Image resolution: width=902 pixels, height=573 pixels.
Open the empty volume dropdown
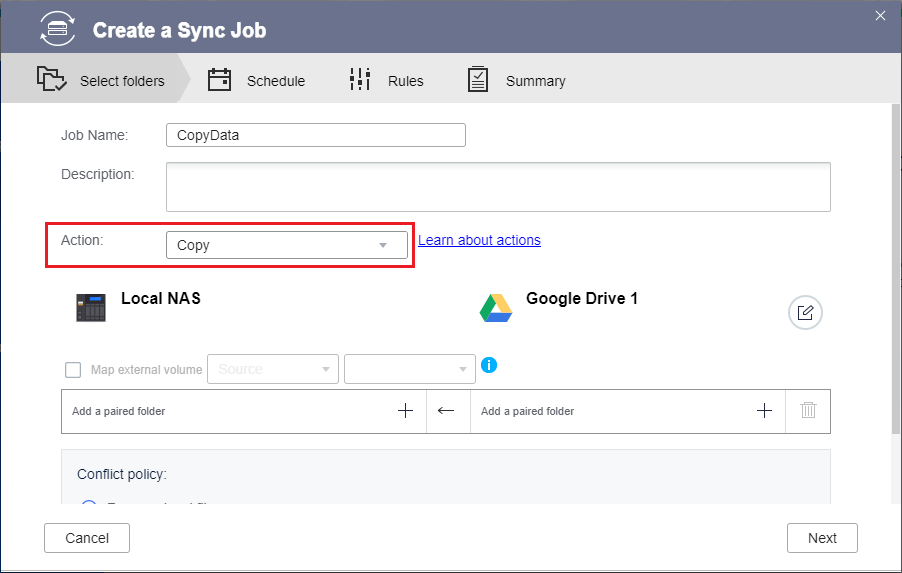click(x=410, y=369)
